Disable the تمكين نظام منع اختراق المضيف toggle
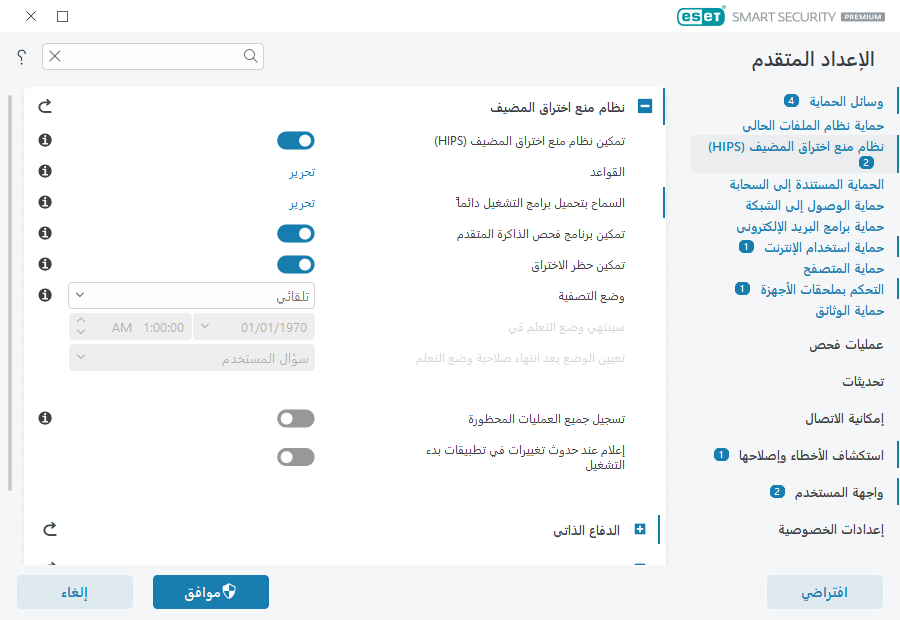Image resolution: width=900 pixels, height=620 pixels. pyautogui.click(x=295, y=141)
